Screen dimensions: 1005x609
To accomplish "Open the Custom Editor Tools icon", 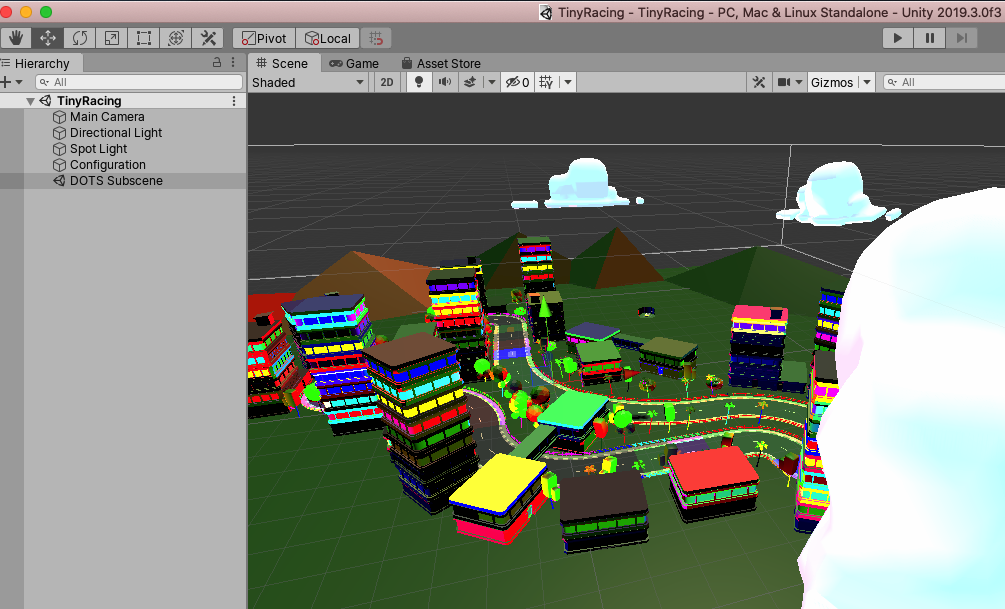I will point(207,37).
